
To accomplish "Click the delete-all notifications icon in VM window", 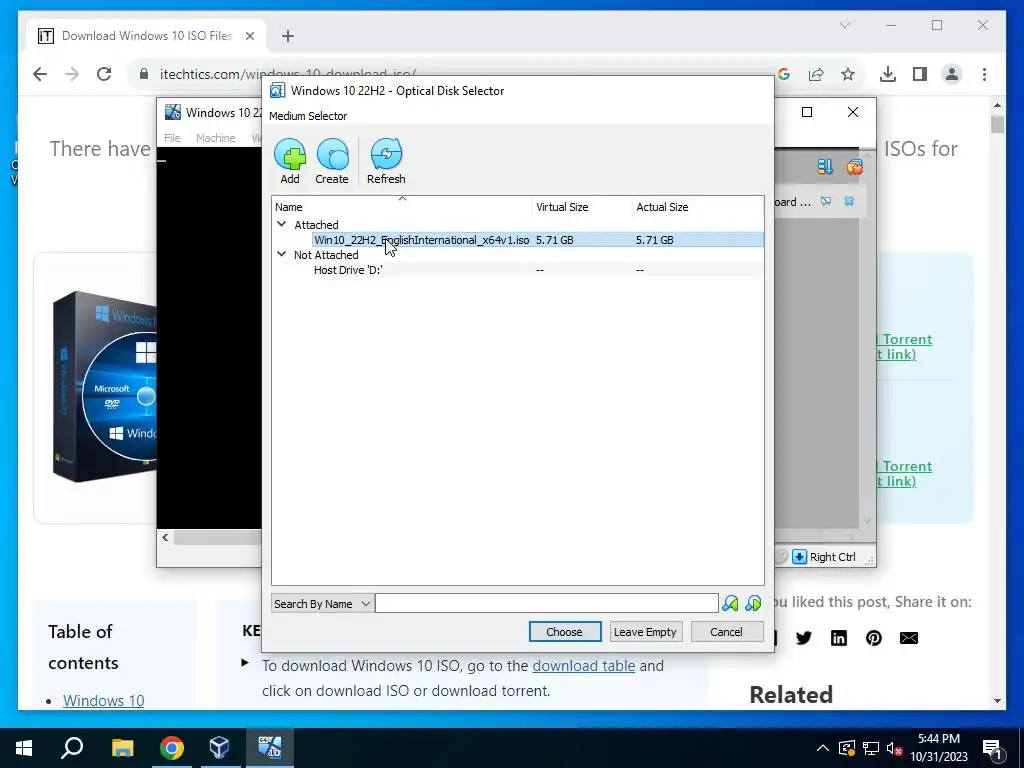I will pyautogui.click(x=854, y=167).
